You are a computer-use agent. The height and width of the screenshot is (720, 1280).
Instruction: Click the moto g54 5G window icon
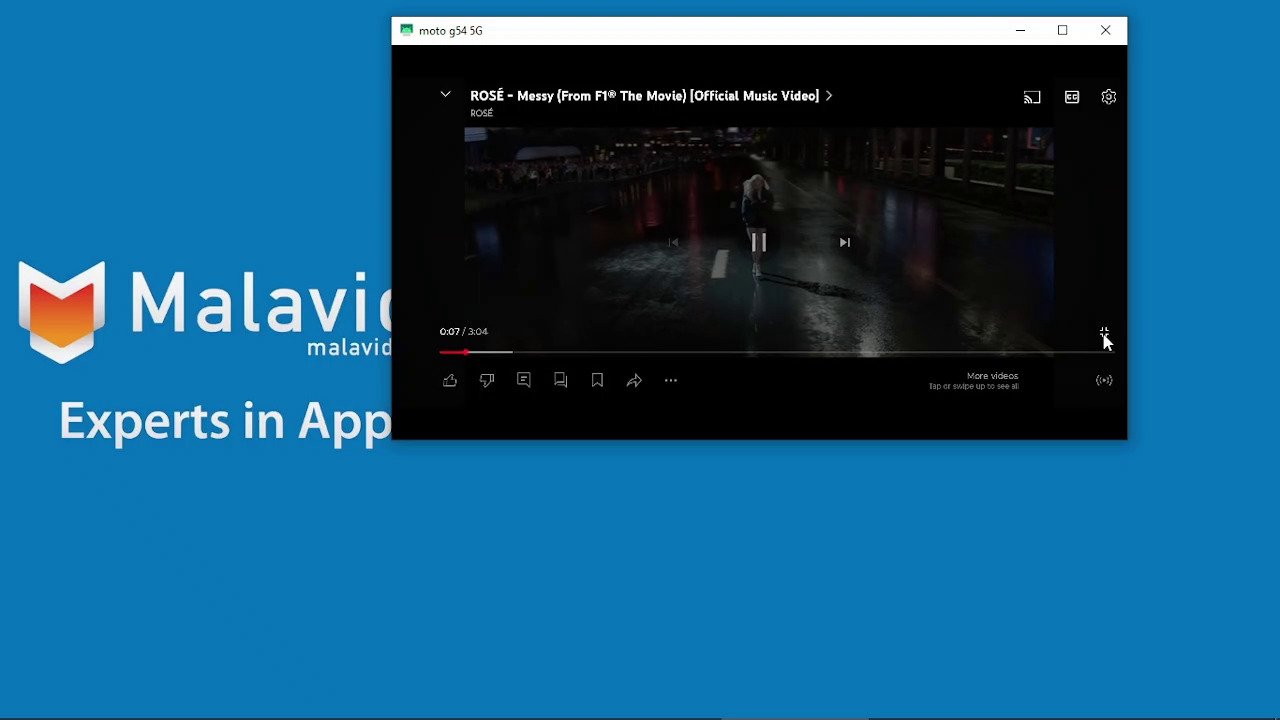point(406,30)
